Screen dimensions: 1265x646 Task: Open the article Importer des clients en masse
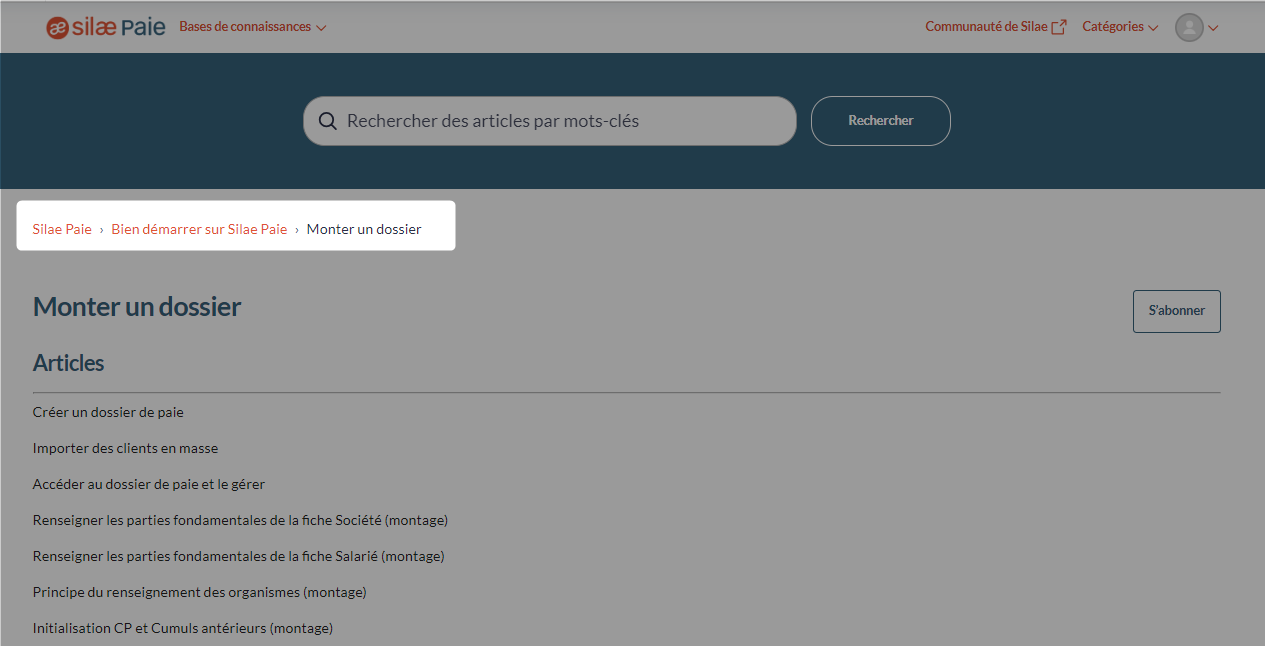(x=125, y=447)
